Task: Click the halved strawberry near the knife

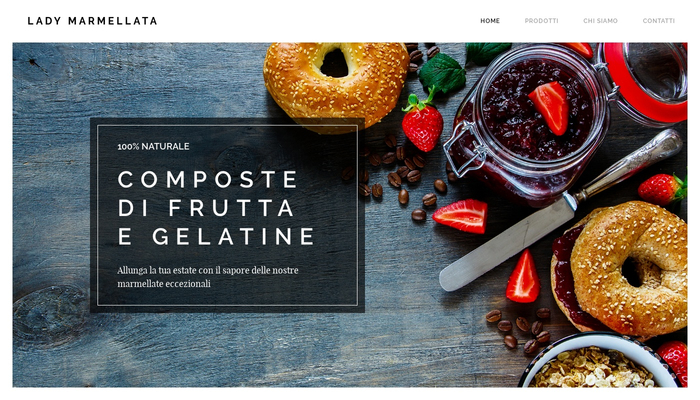Action: [461, 216]
